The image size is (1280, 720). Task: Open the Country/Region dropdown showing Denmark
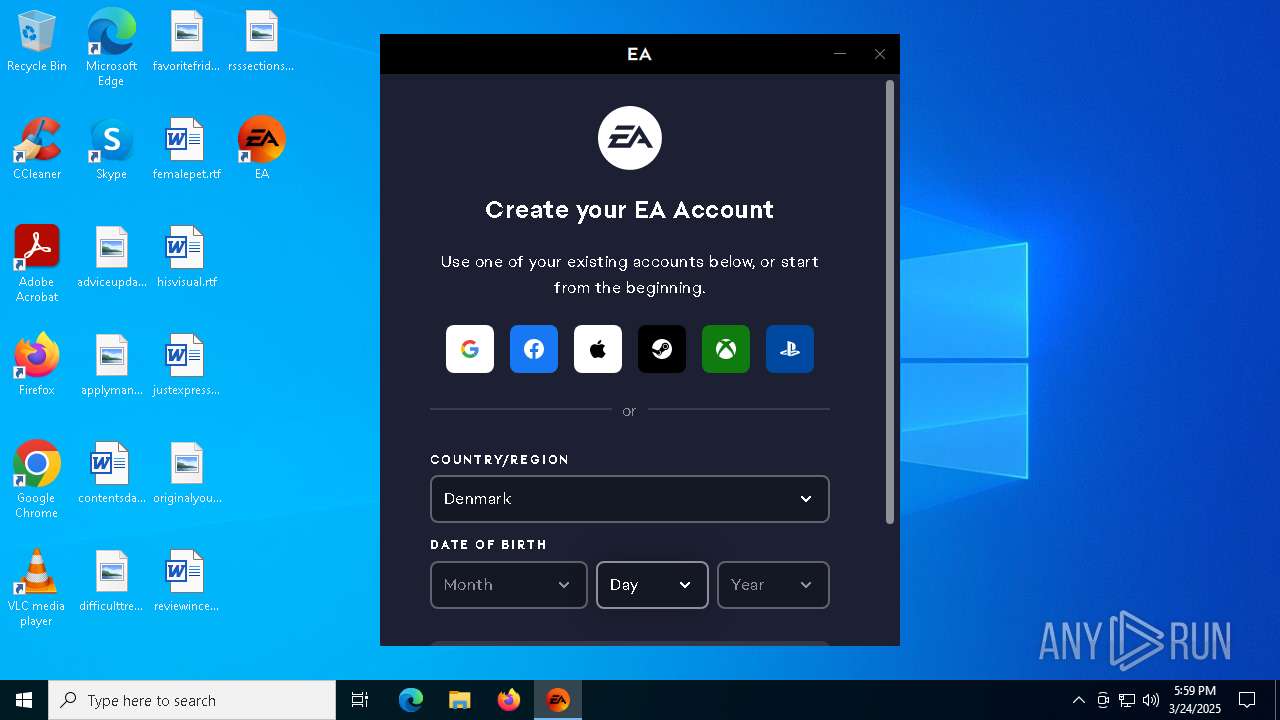point(630,499)
